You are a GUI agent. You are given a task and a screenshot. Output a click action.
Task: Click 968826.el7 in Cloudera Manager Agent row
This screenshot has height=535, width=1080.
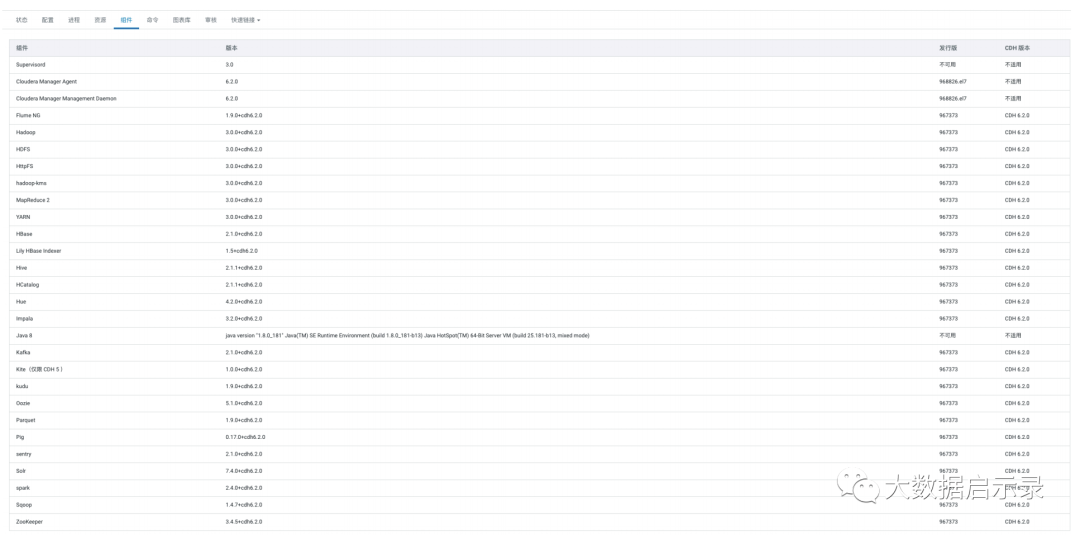(x=953, y=81)
